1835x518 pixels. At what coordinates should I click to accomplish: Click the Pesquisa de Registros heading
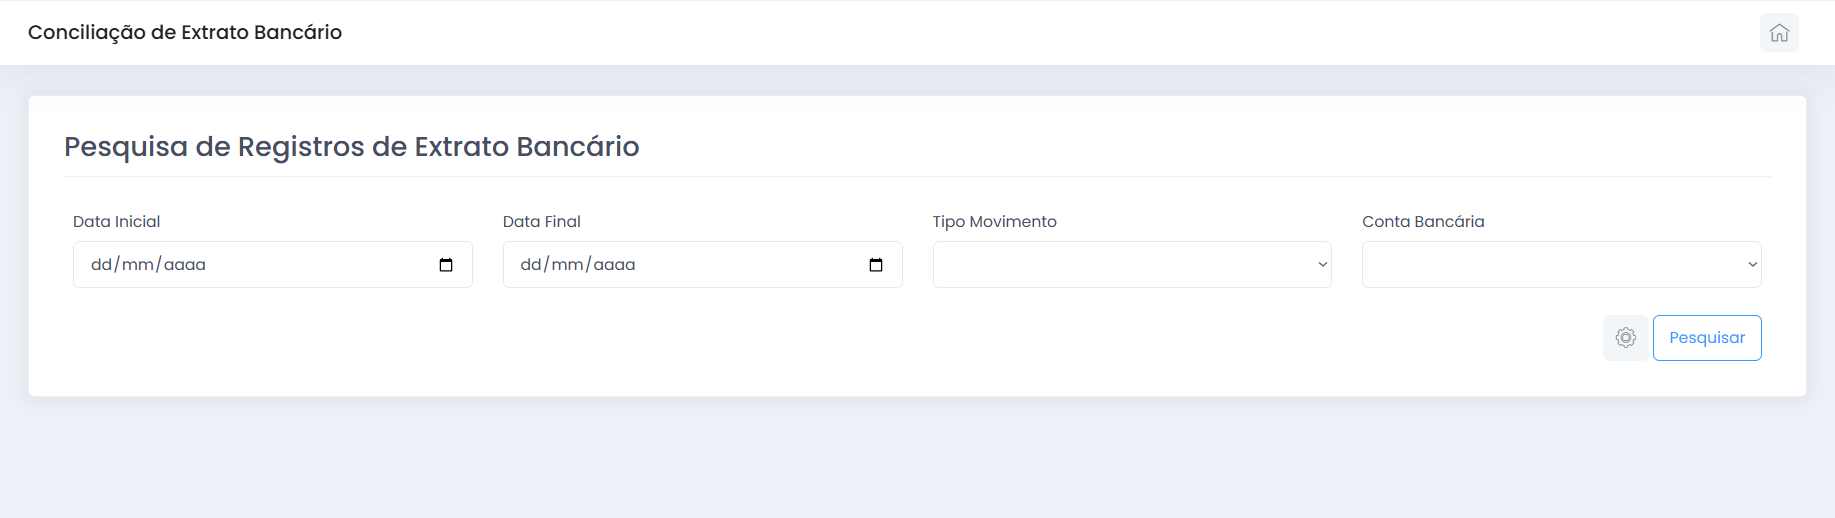(x=352, y=147)
